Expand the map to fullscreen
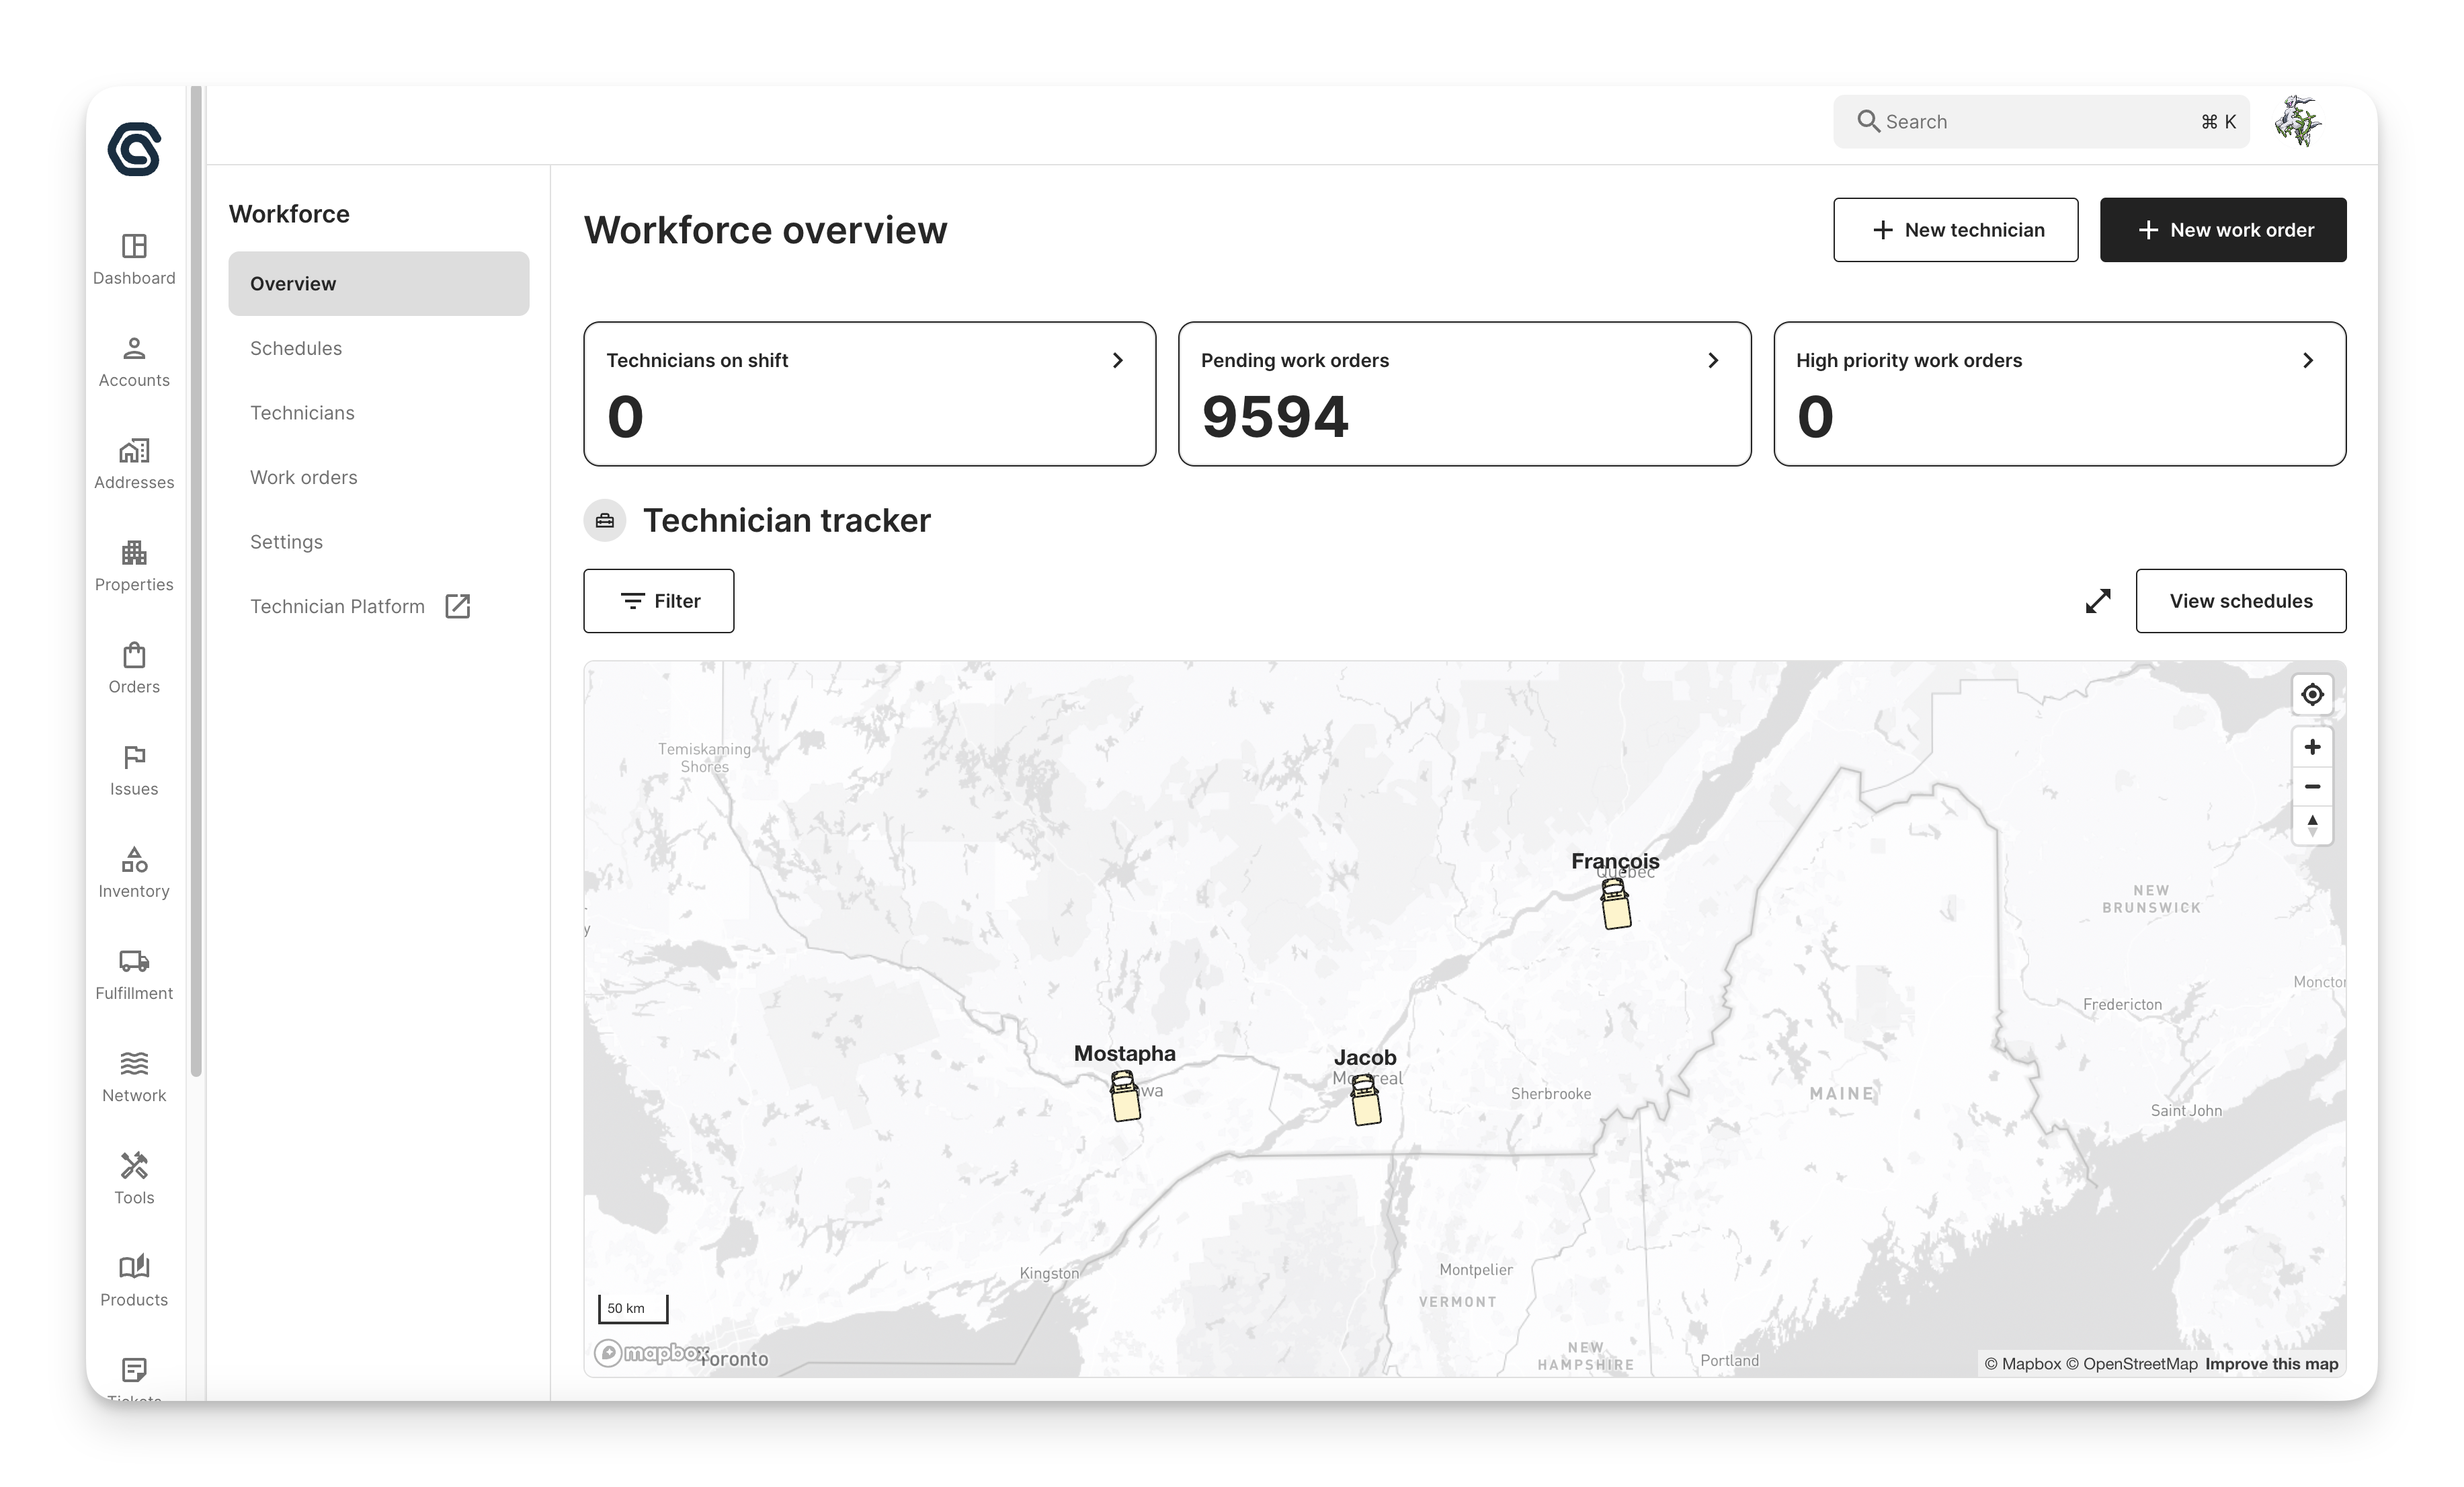 pyautogui.click(x=2098, y=601)
